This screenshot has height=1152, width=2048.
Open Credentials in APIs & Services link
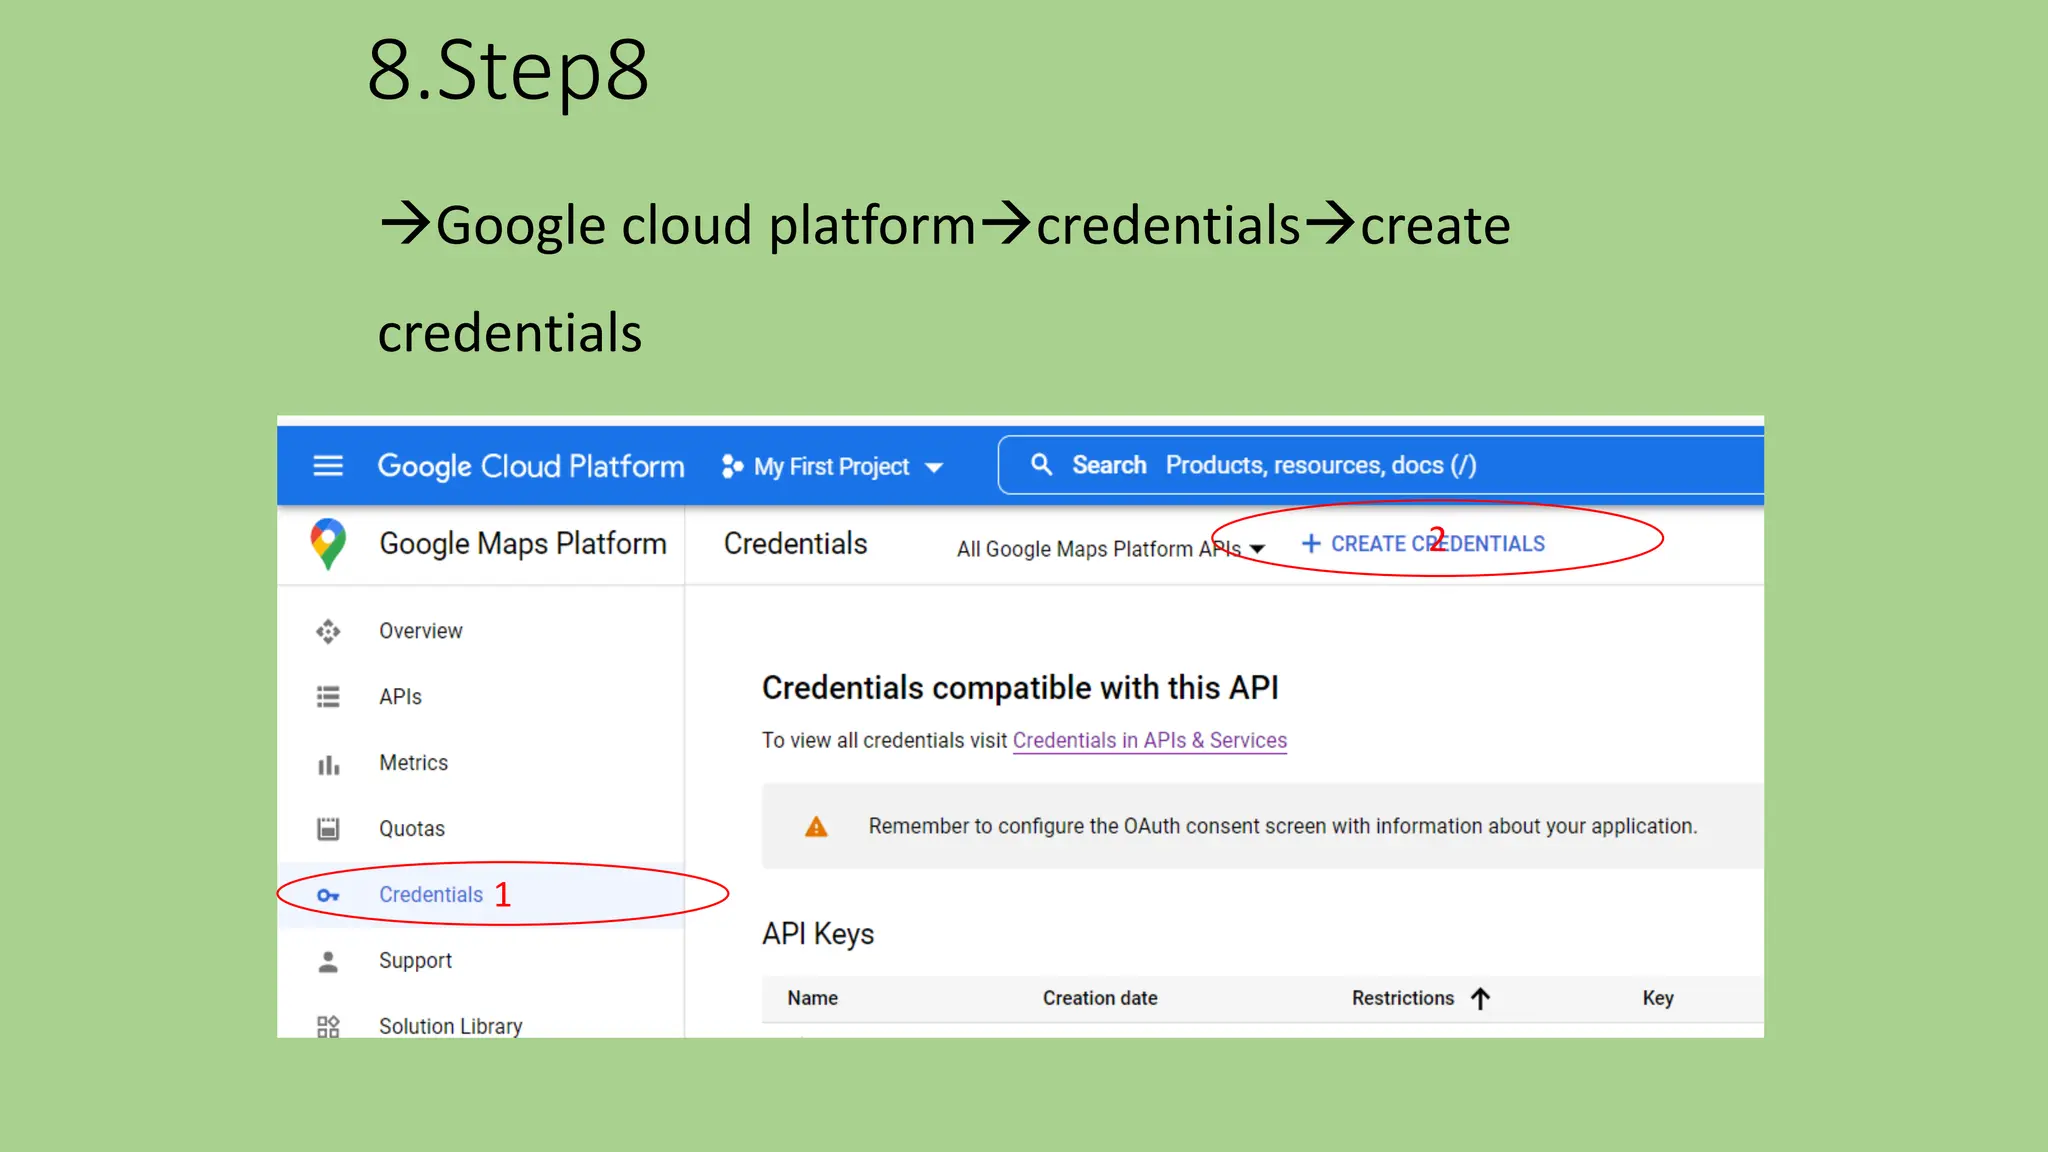(1149, 741)
